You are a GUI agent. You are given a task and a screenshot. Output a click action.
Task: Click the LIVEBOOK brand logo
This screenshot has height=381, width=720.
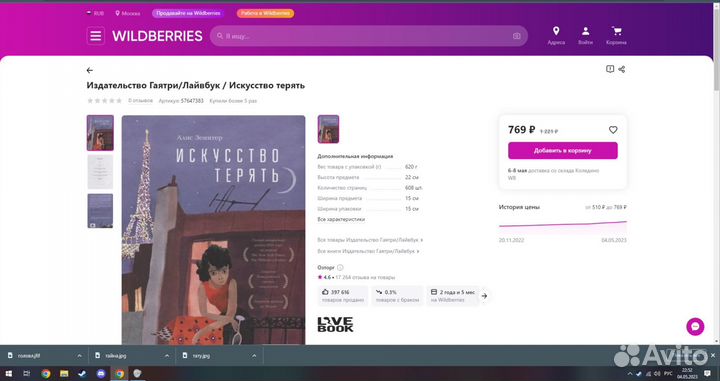335,324
